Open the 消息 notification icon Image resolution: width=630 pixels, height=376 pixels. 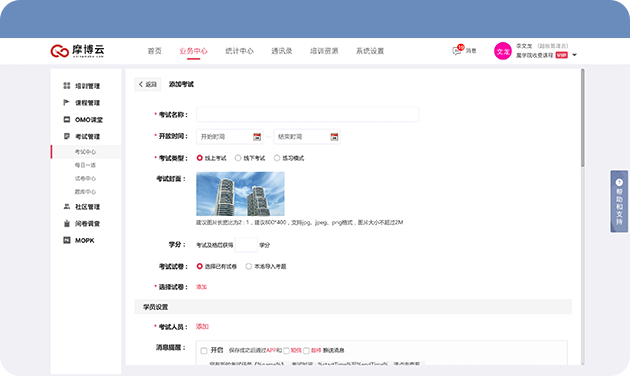(x=457, y=51)
